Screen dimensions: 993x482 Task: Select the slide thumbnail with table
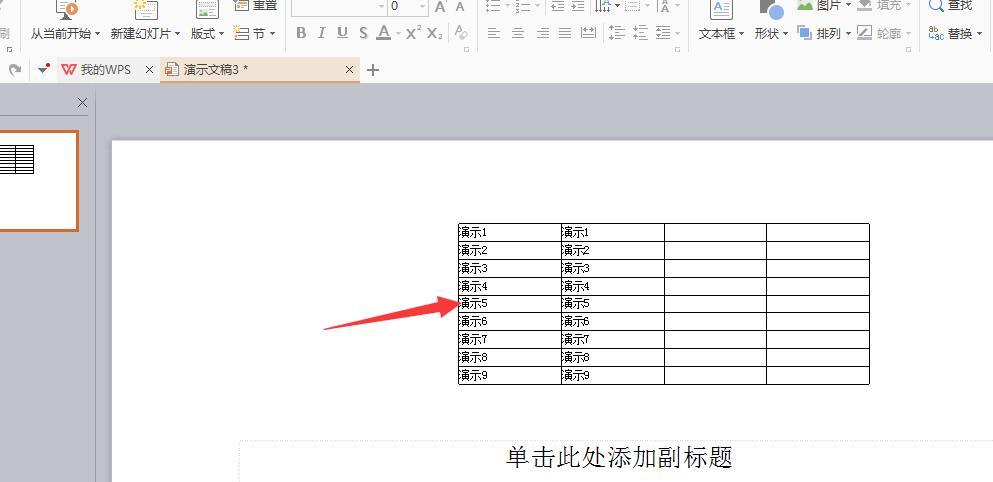pos(38,181)
